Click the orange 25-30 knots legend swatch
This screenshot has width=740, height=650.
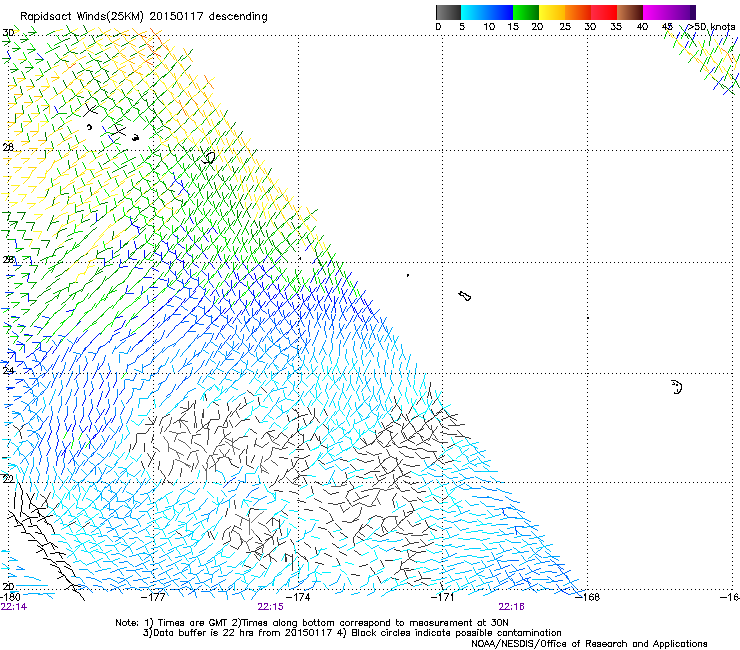pyautogui.click(x=578, y=12)
